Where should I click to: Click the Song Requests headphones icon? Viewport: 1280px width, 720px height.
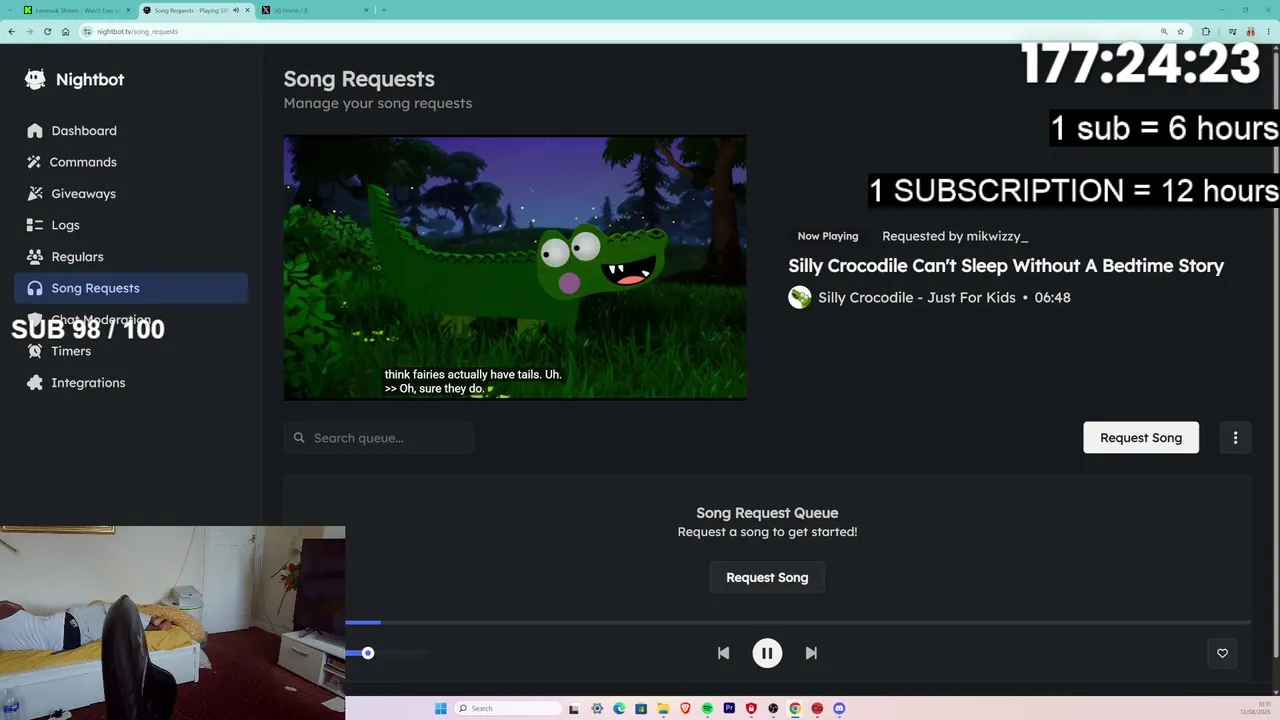pos(35,288)
